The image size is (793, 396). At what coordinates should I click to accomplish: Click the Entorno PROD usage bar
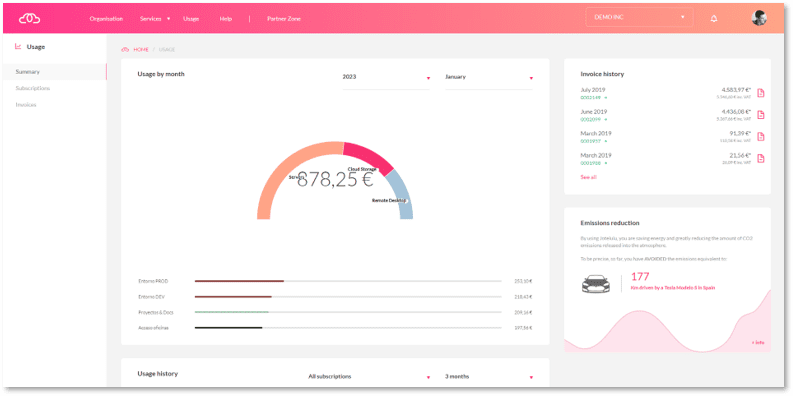(x=348, y=281)
